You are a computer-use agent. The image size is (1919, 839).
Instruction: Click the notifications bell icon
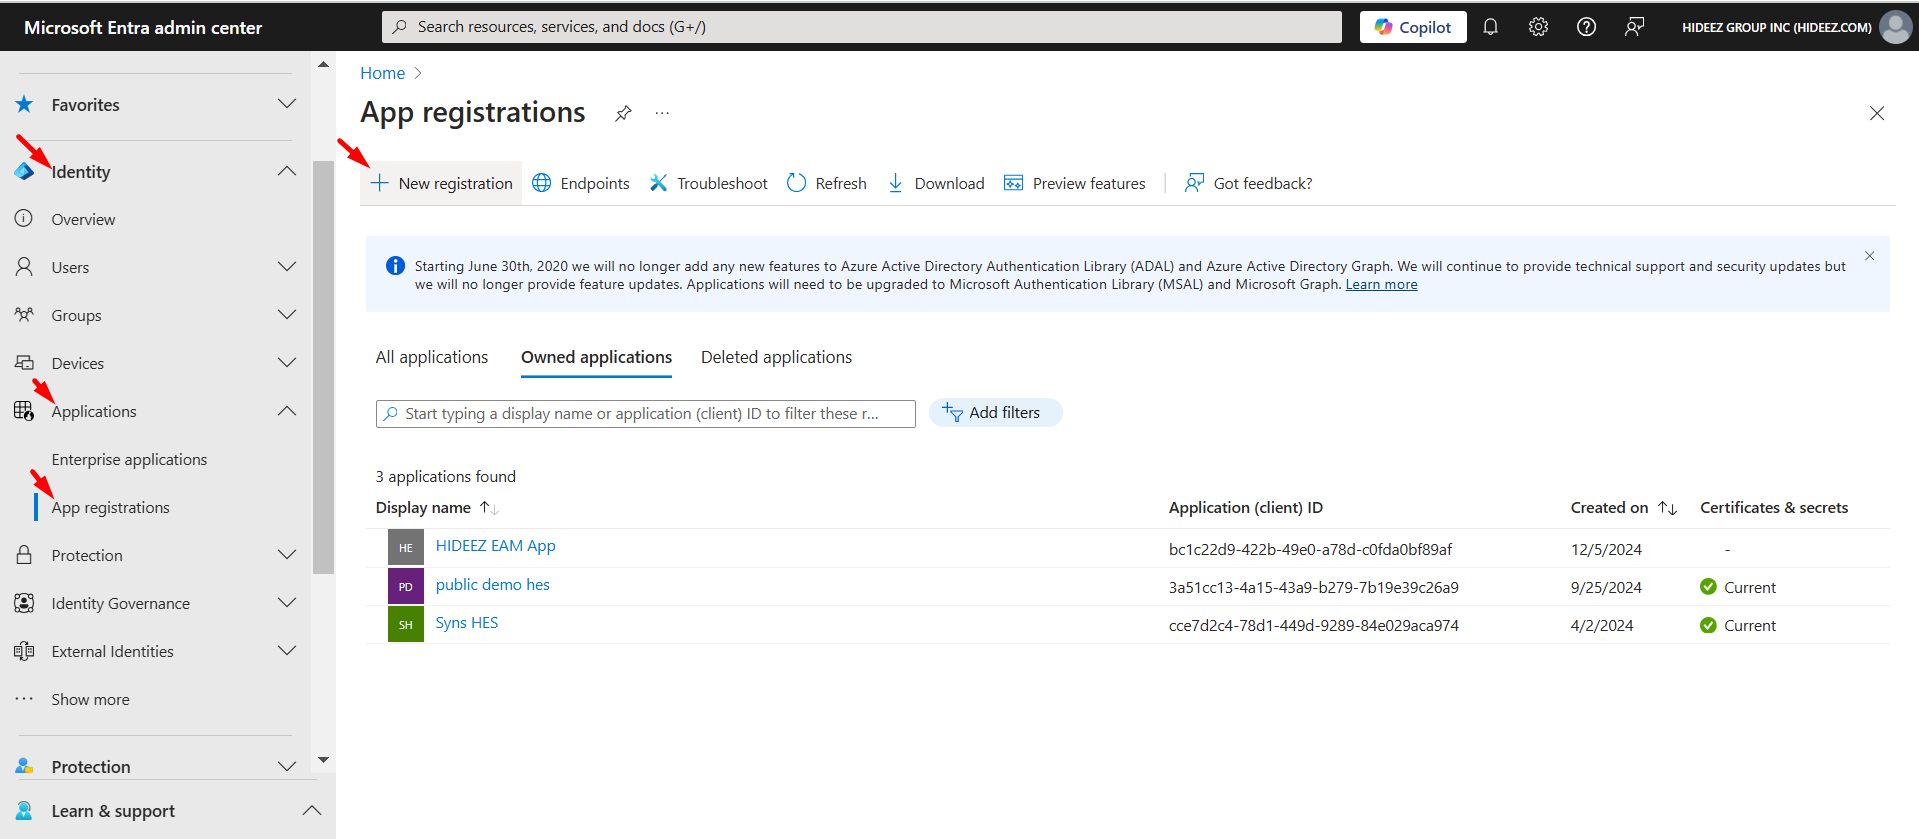pyautogui.click(x=1490, y=27)
